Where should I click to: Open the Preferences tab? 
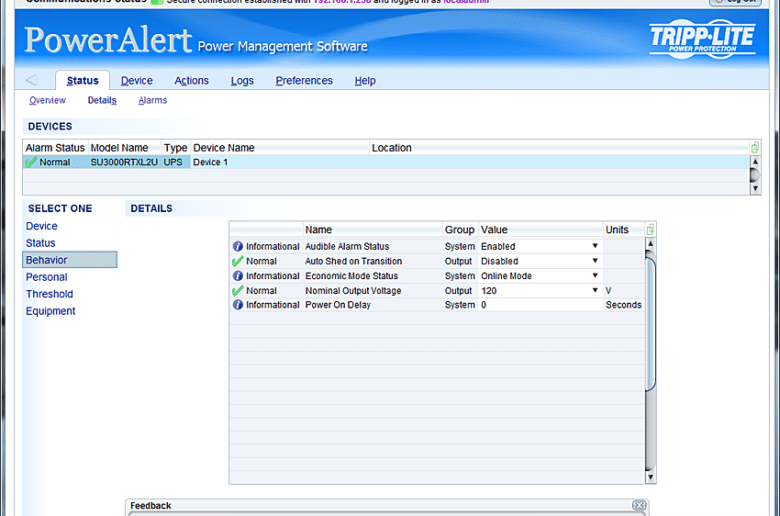304,80
